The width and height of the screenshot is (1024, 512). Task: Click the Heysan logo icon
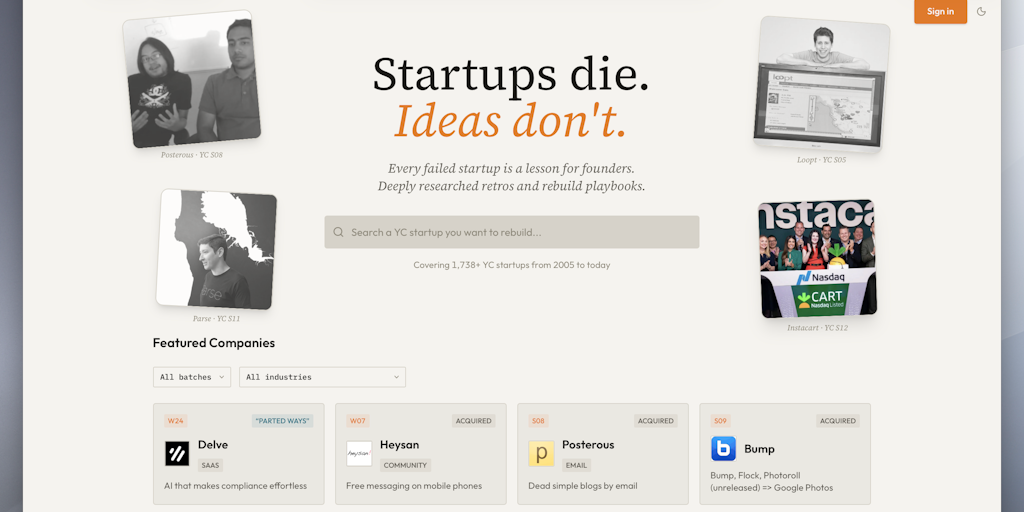[x=359, y=453]
